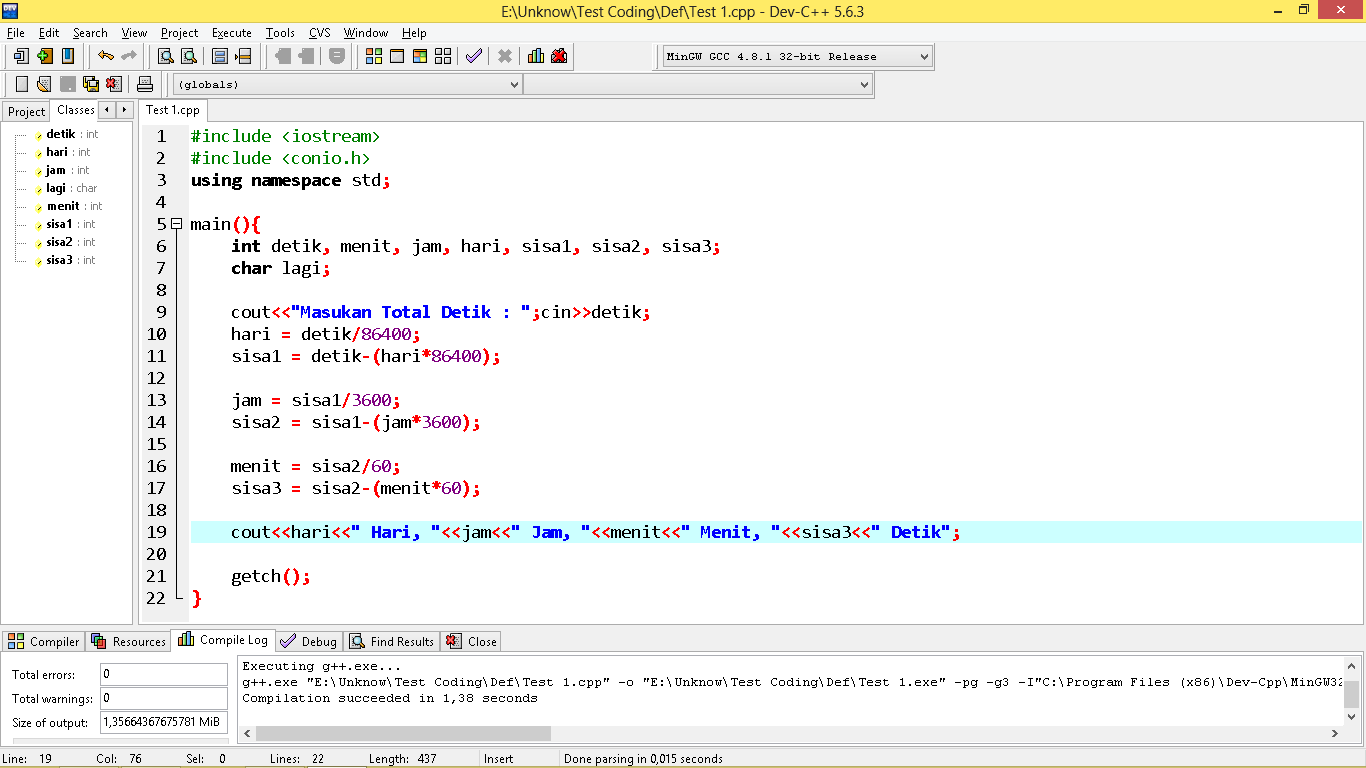Viewport: 1366px width, 768px height.
Task: Click the Close tab in bottom panel
Action: pos(471,641)
